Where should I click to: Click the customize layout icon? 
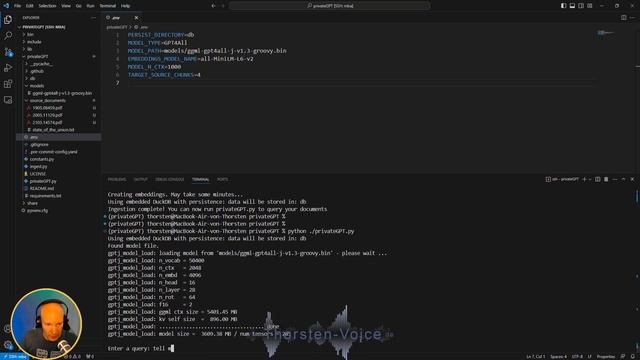pos(590,6)
